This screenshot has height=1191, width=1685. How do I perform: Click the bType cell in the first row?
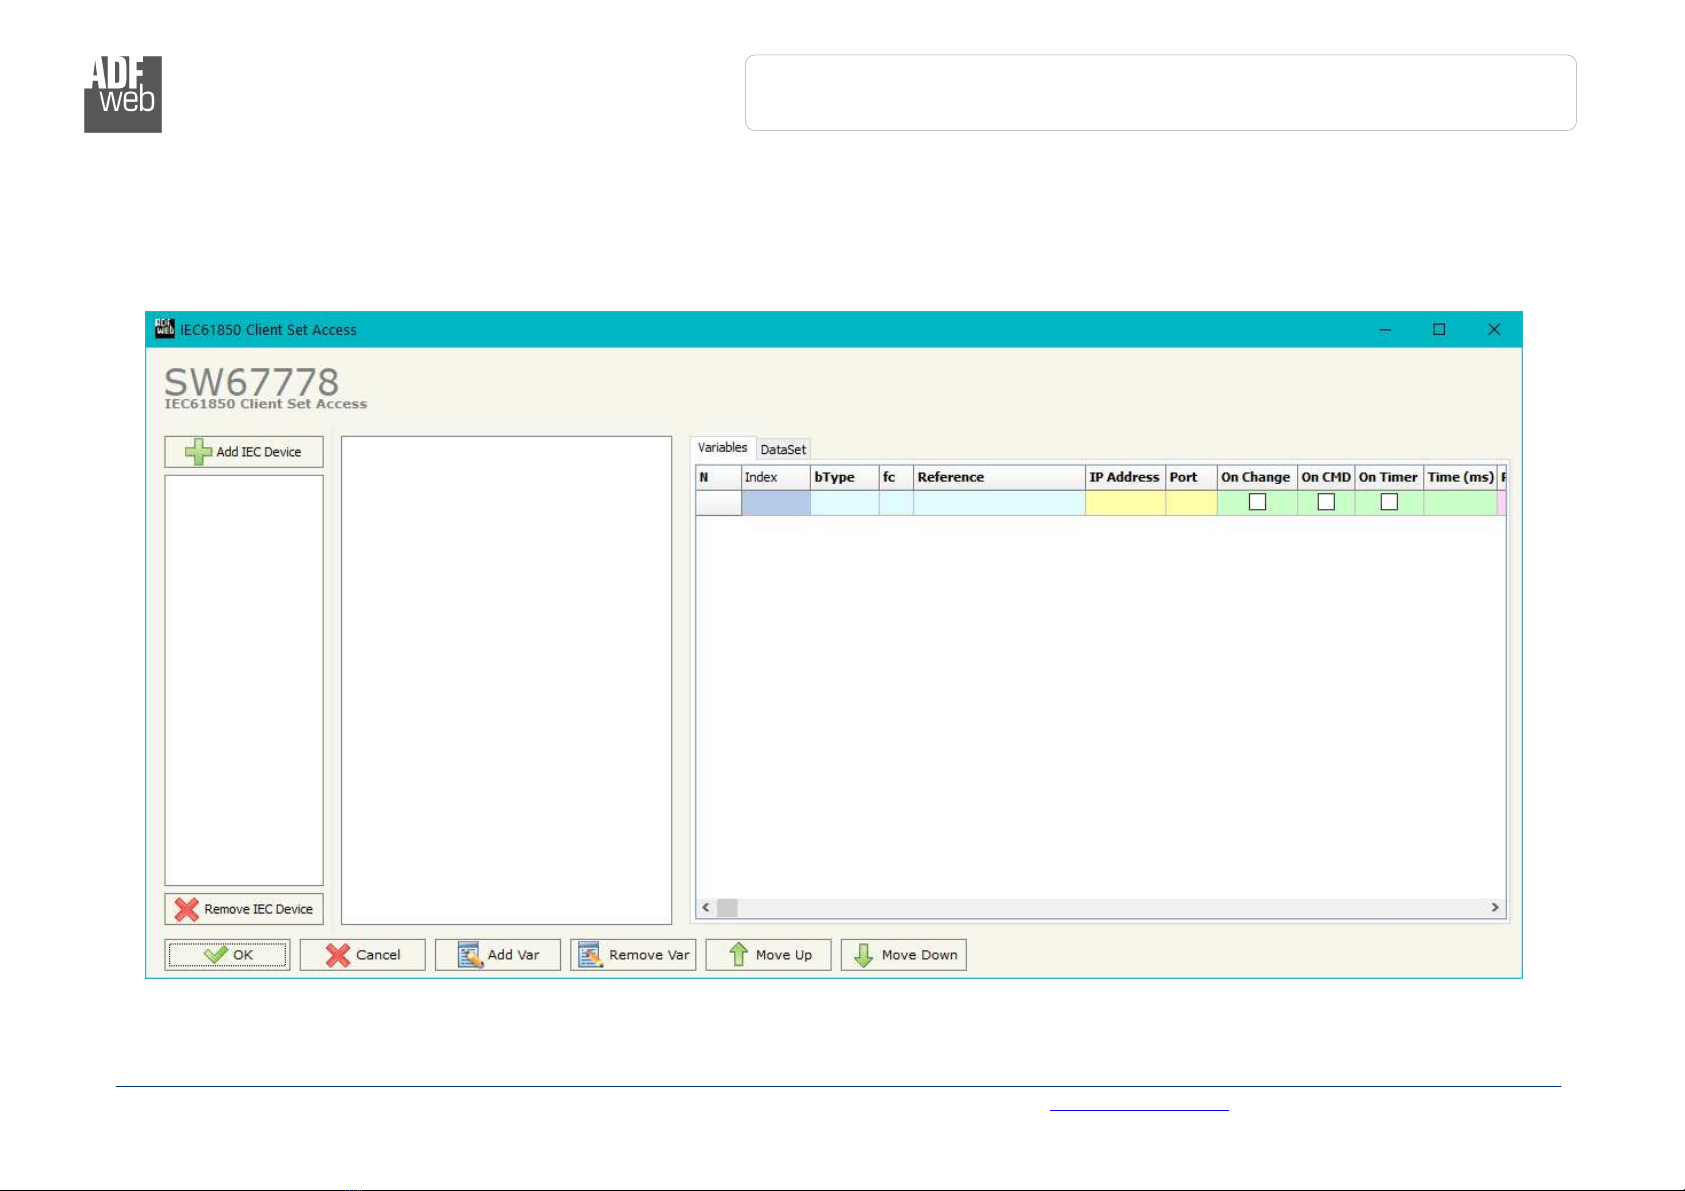click(845, 503)
